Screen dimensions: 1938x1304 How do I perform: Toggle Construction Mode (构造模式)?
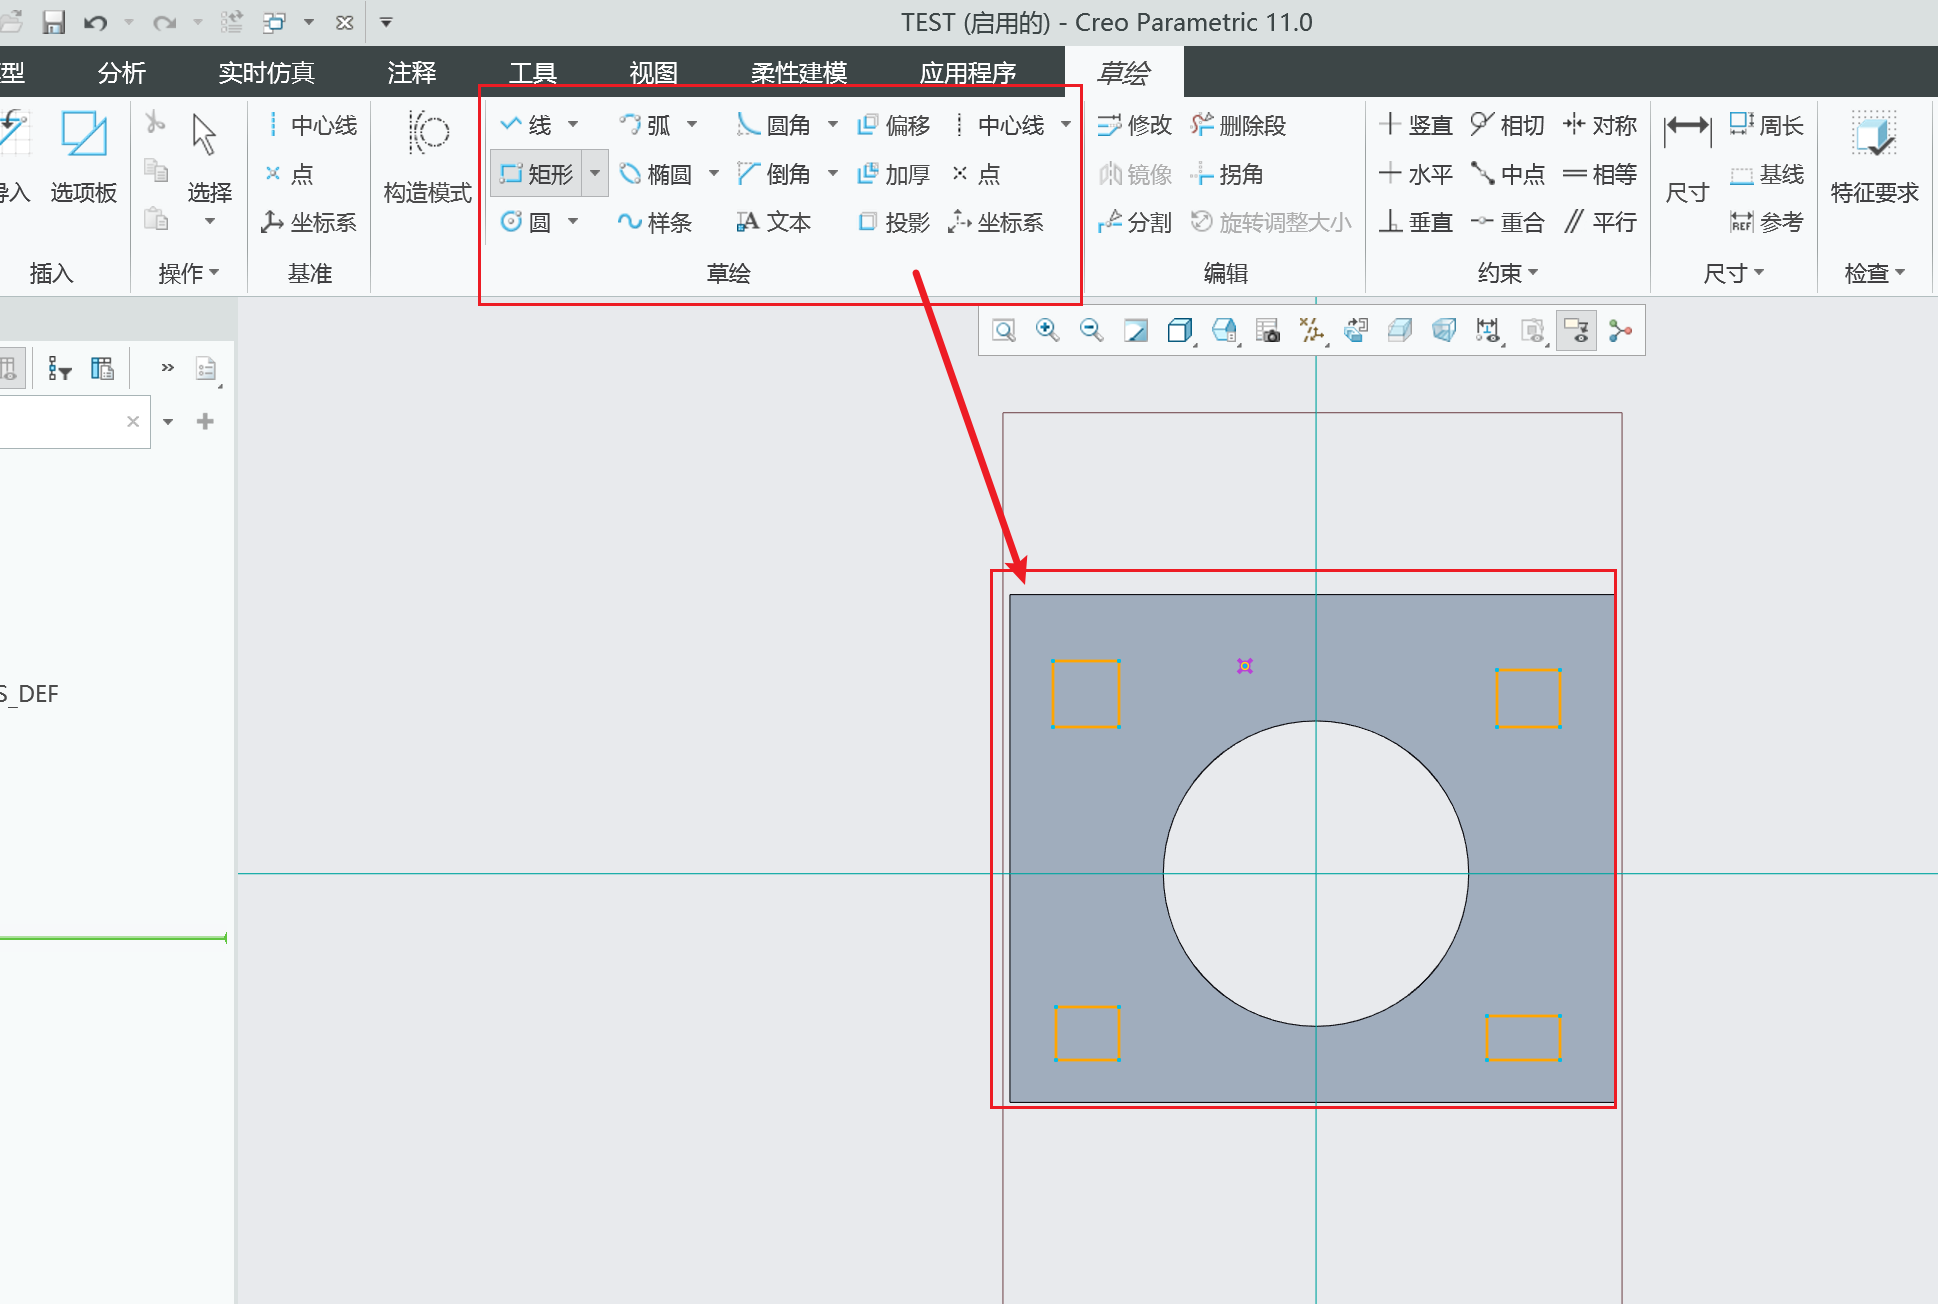tap(427, 157)
